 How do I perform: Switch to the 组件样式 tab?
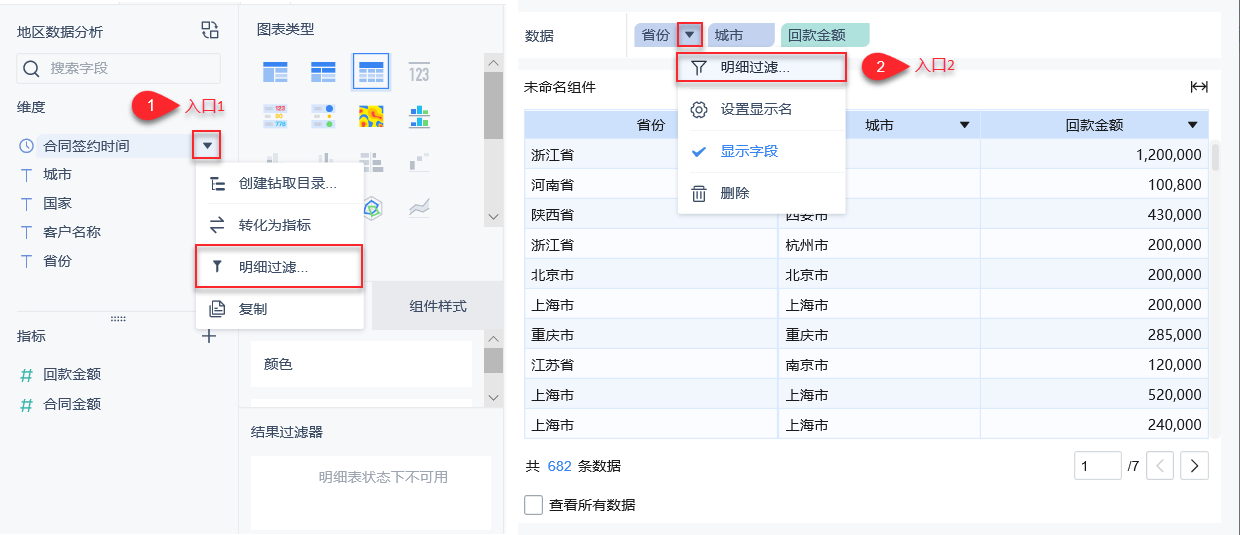tap(437, 306)
